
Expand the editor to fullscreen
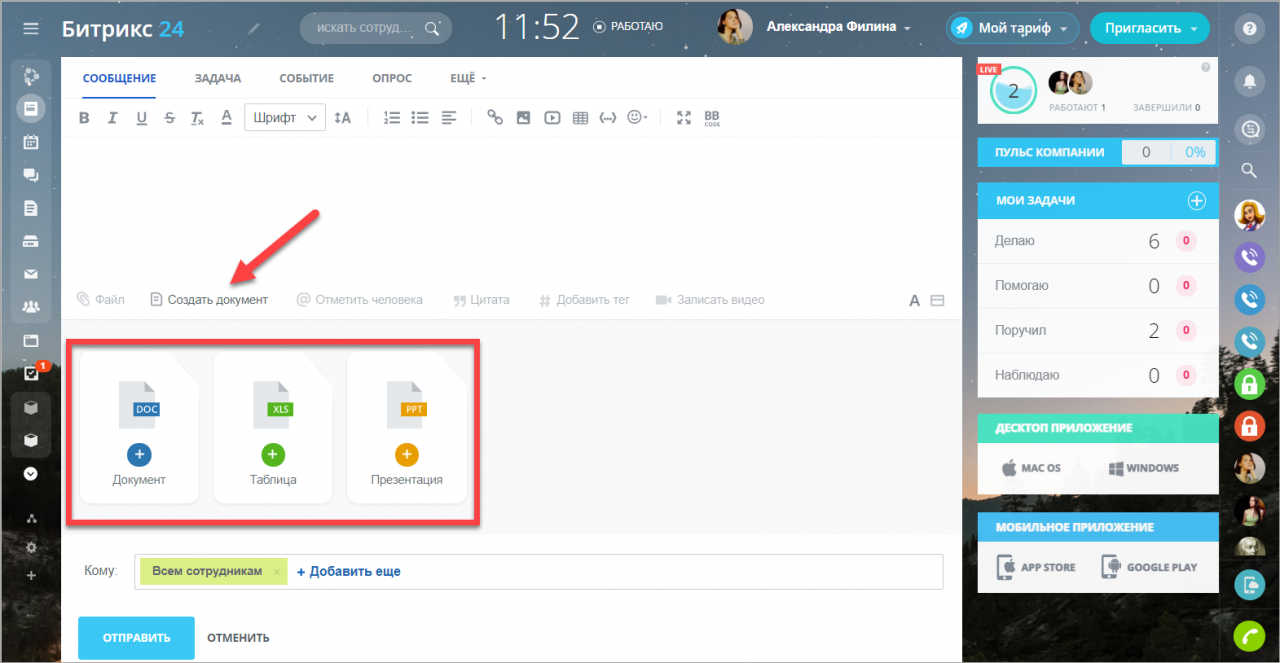[684, 118]
